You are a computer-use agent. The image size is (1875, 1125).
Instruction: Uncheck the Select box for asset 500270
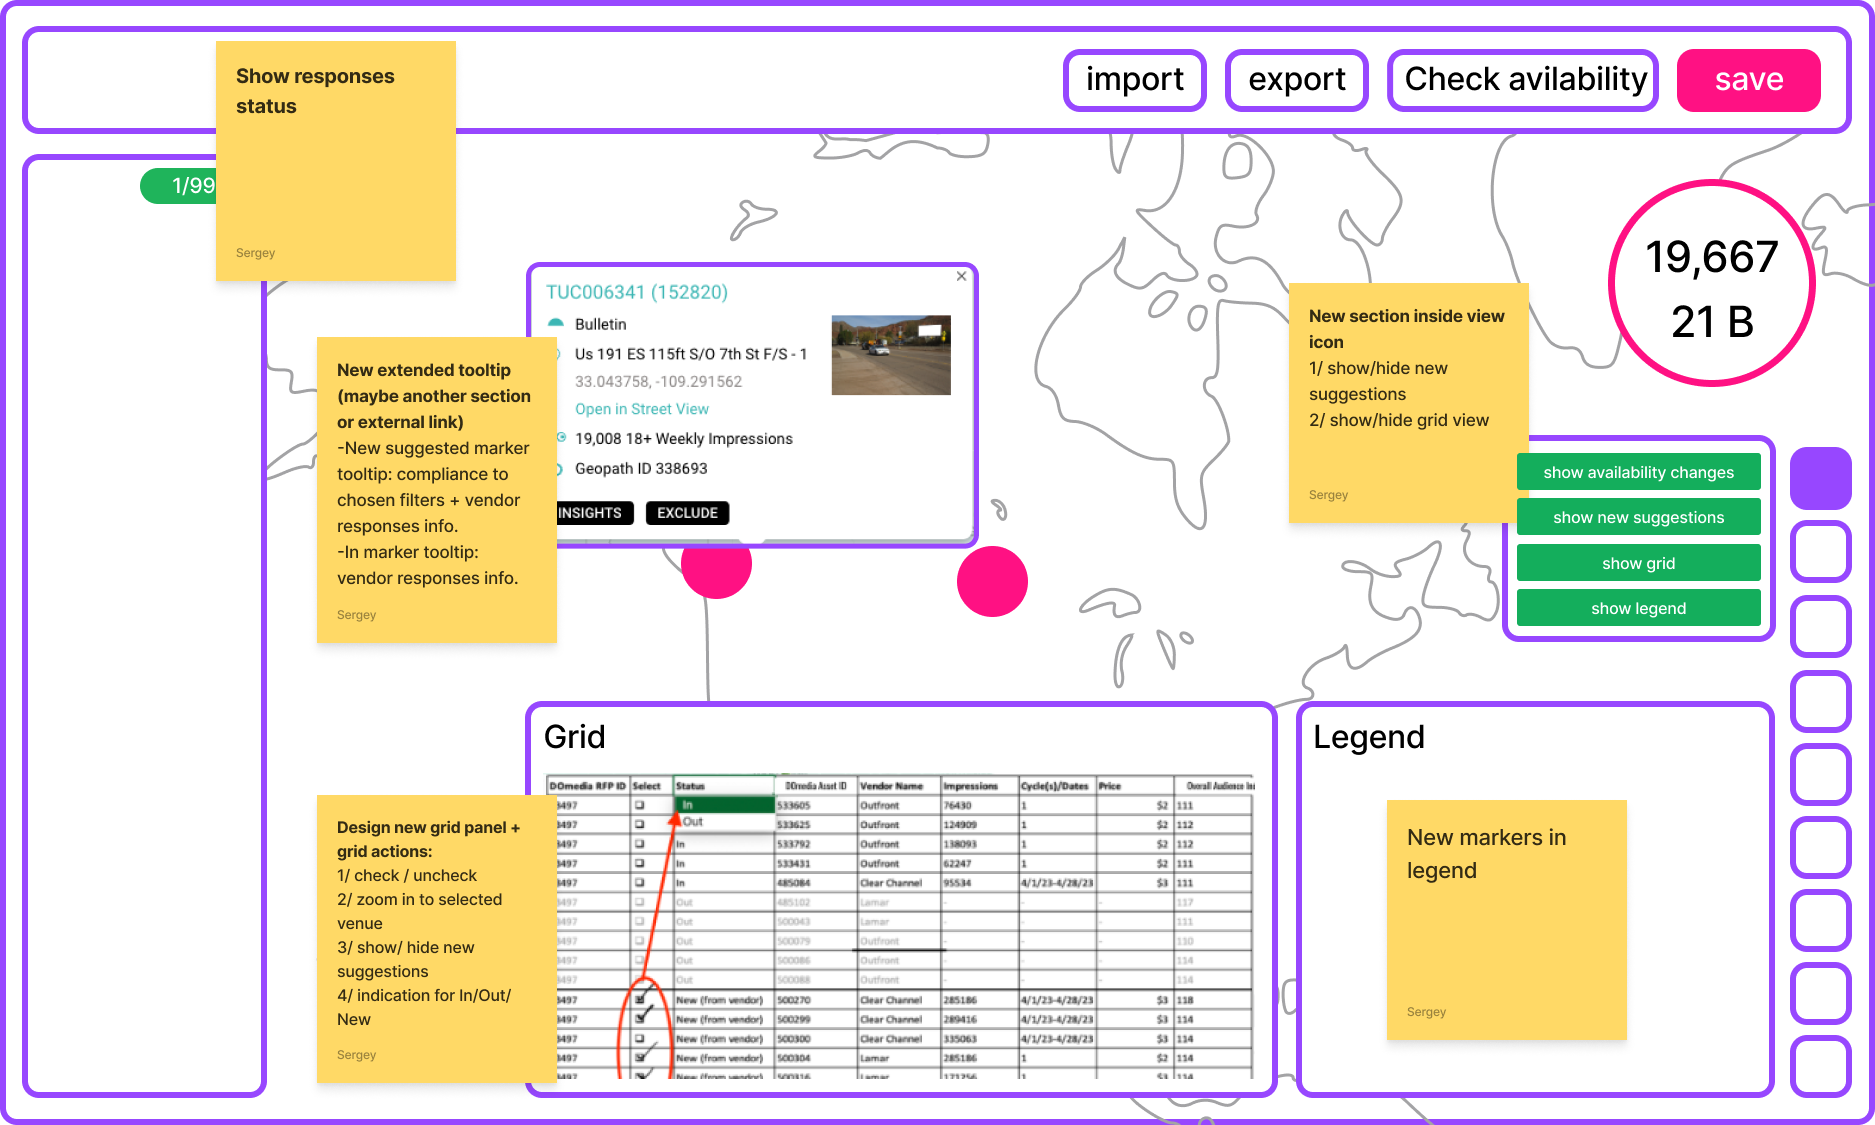pos(640,999)
